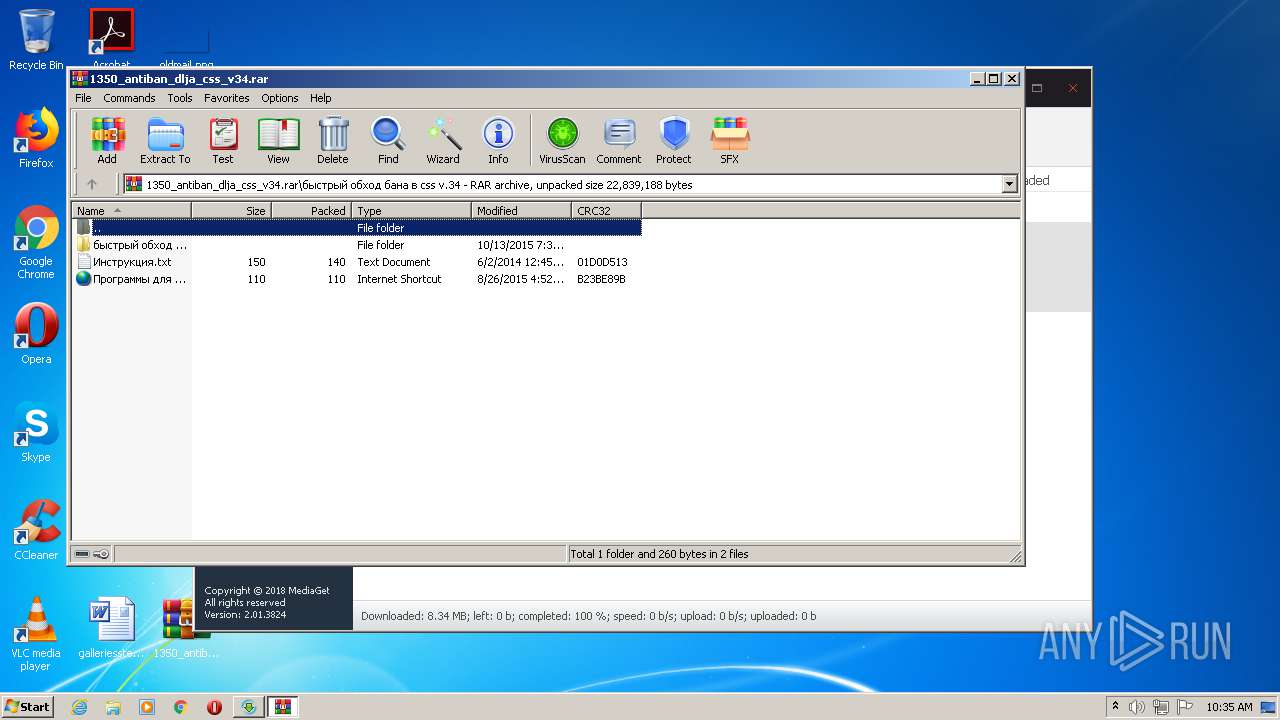Select the Инструкция.txt file row

point(357,262)
